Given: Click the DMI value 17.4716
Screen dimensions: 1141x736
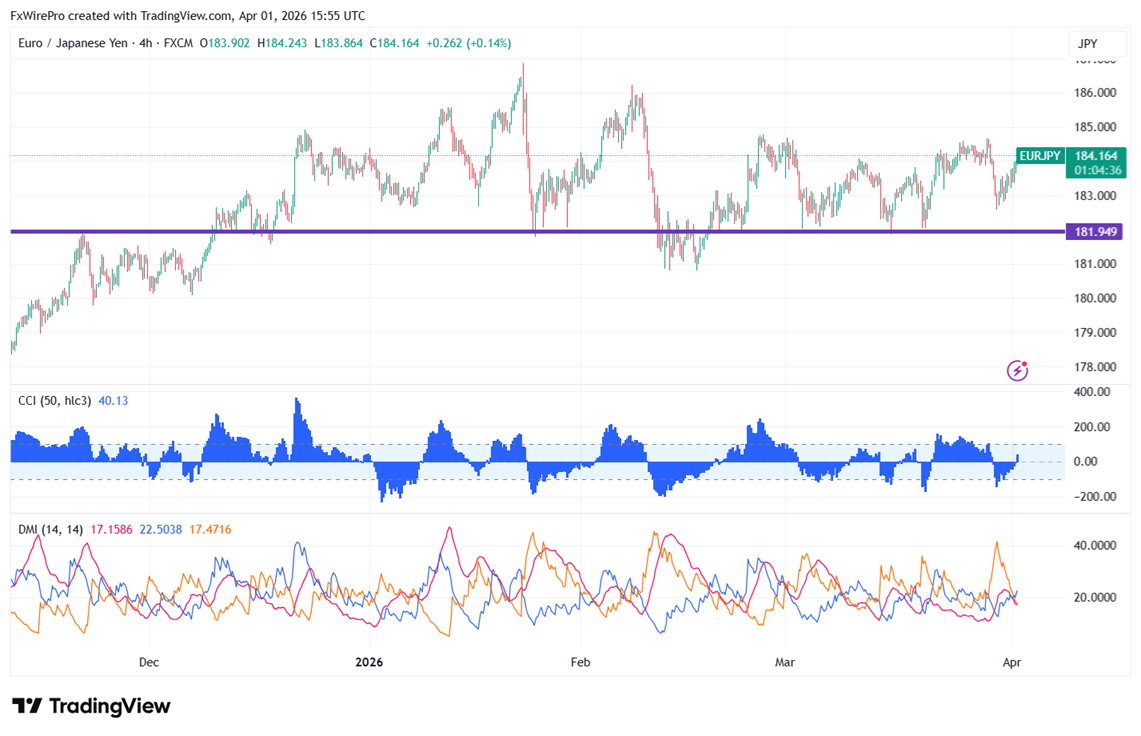Looking at the screenshot, I should coord(210,529).
